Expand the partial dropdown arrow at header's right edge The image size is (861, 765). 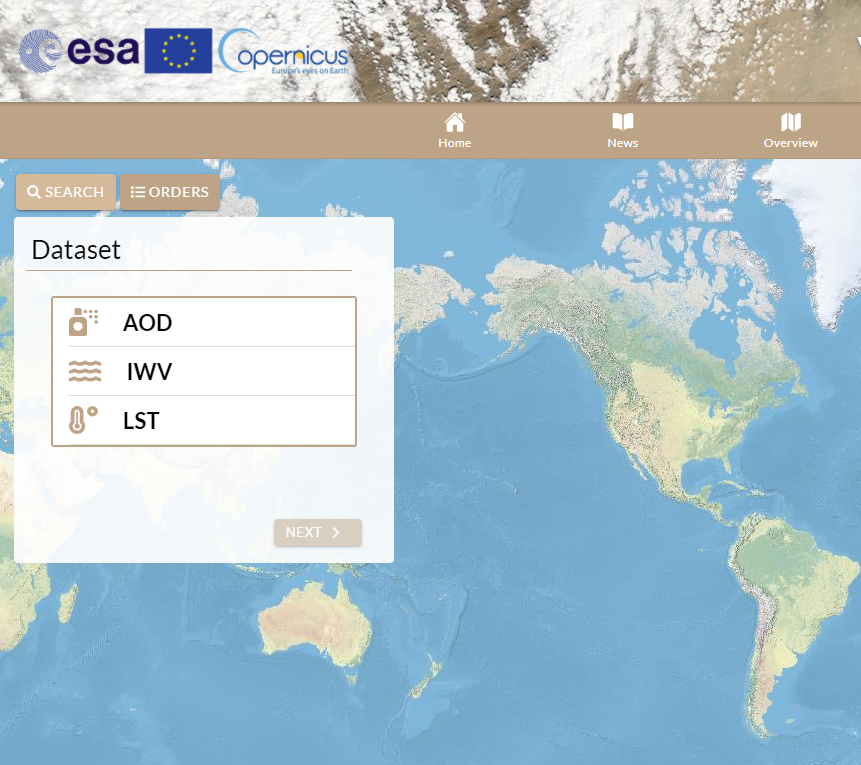(x=857, y=42)
